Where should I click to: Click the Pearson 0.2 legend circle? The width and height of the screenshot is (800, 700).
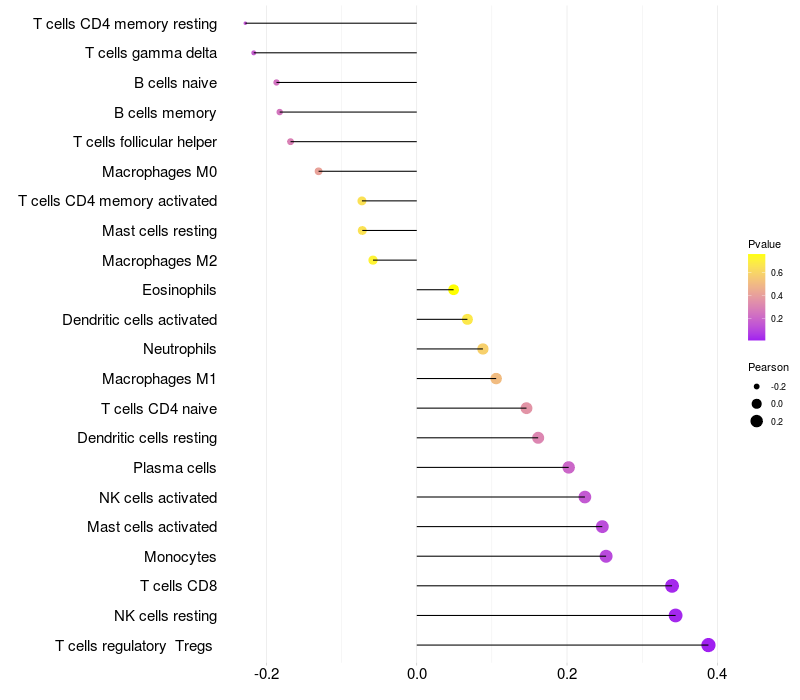pos(757,421)
